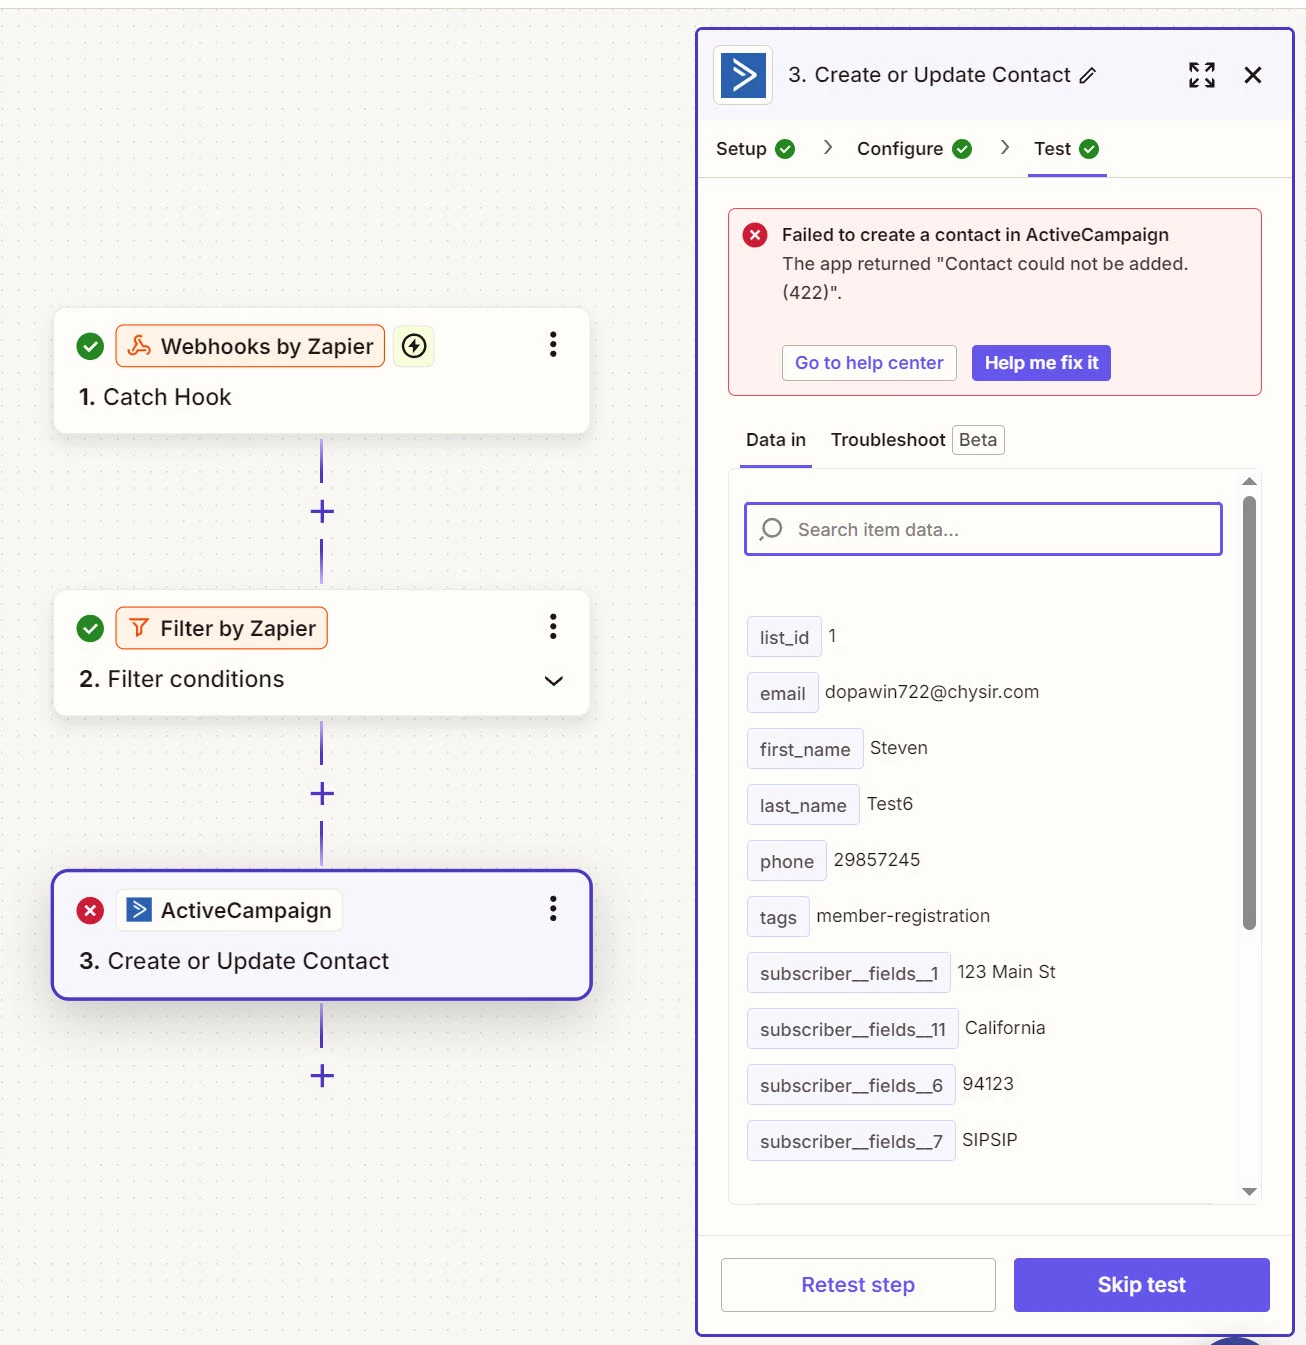Screen dimensions: 1306x1345
Task: Click the green check next to Setup
Action: (x=785, y=149)
